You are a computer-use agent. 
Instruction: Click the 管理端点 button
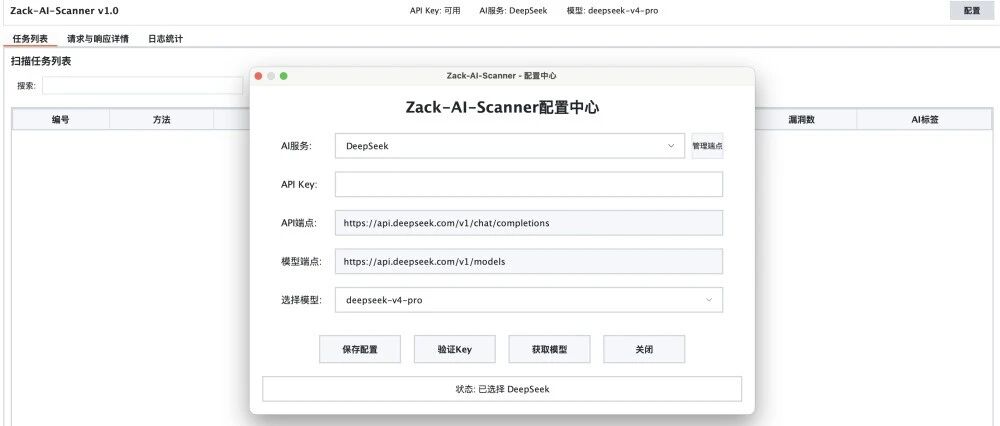tap(707, 146)
